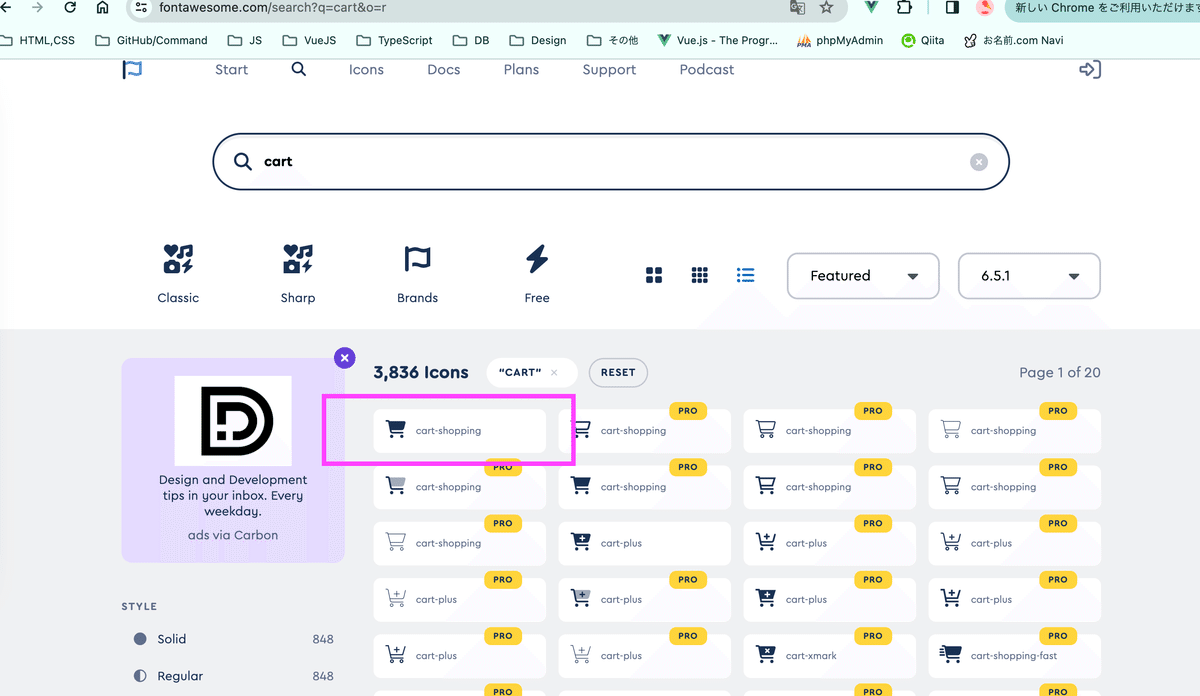1200x696 pixels.
Task: Toggle the browser side panel icon
Action: pyautogui.click(x=952, y=7)
